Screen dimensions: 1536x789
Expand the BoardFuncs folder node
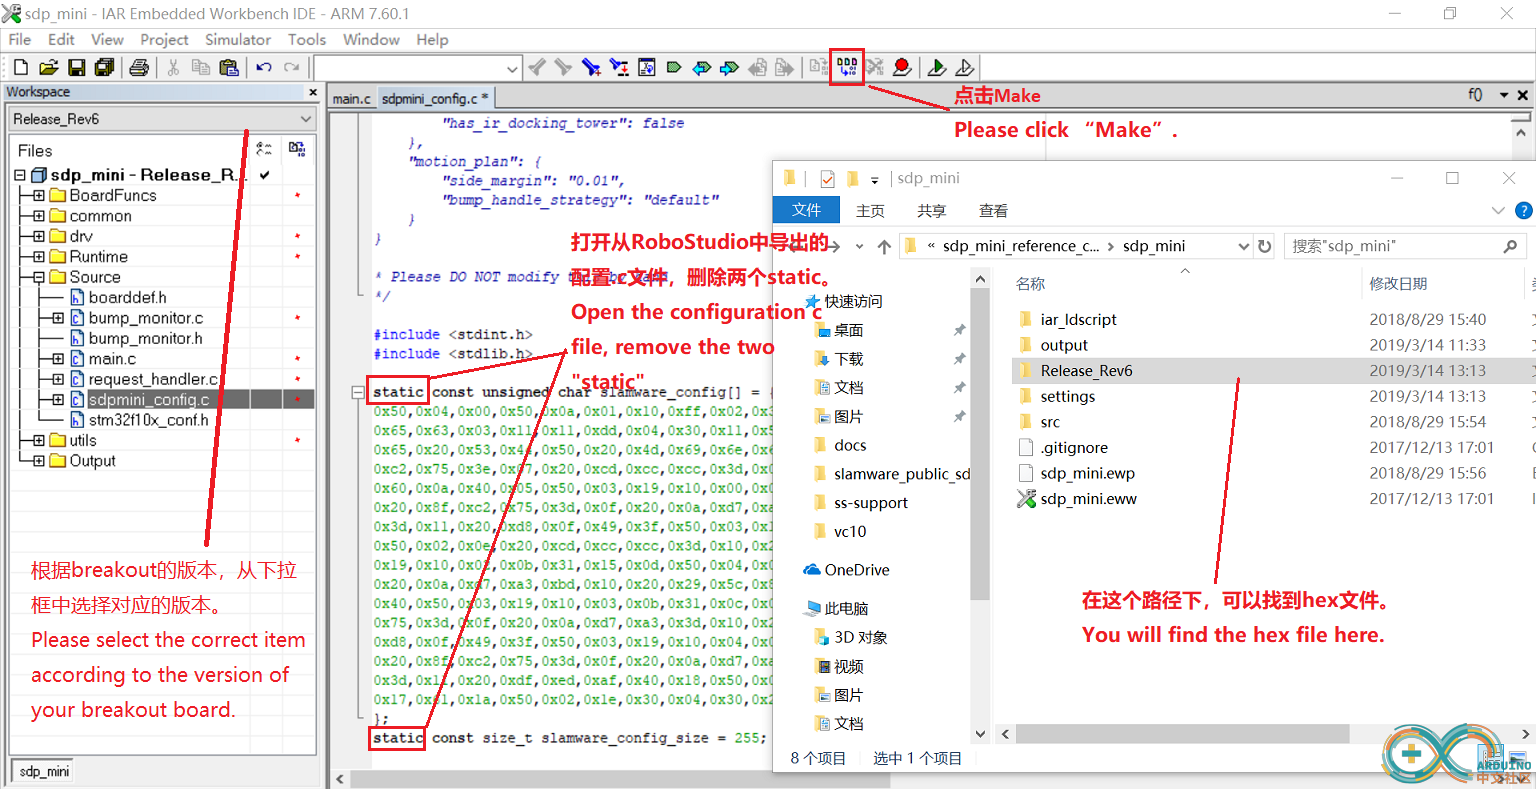click(x=39, y=196)
